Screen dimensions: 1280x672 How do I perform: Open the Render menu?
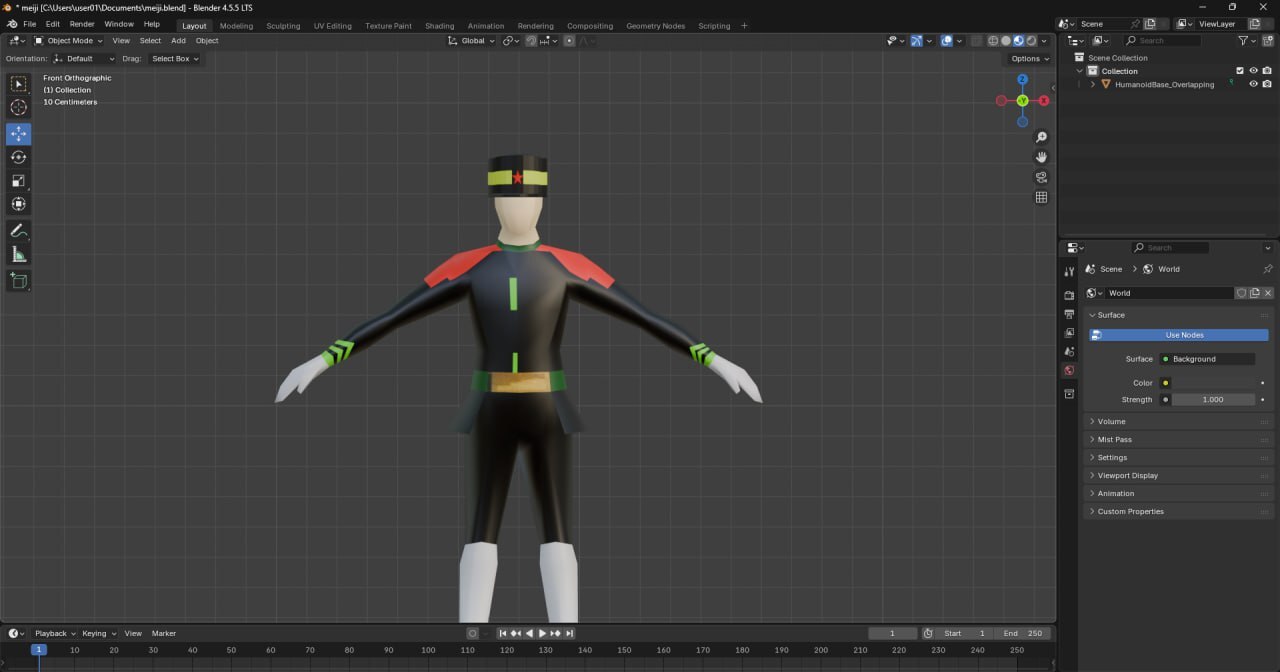[x=82, y=24]
